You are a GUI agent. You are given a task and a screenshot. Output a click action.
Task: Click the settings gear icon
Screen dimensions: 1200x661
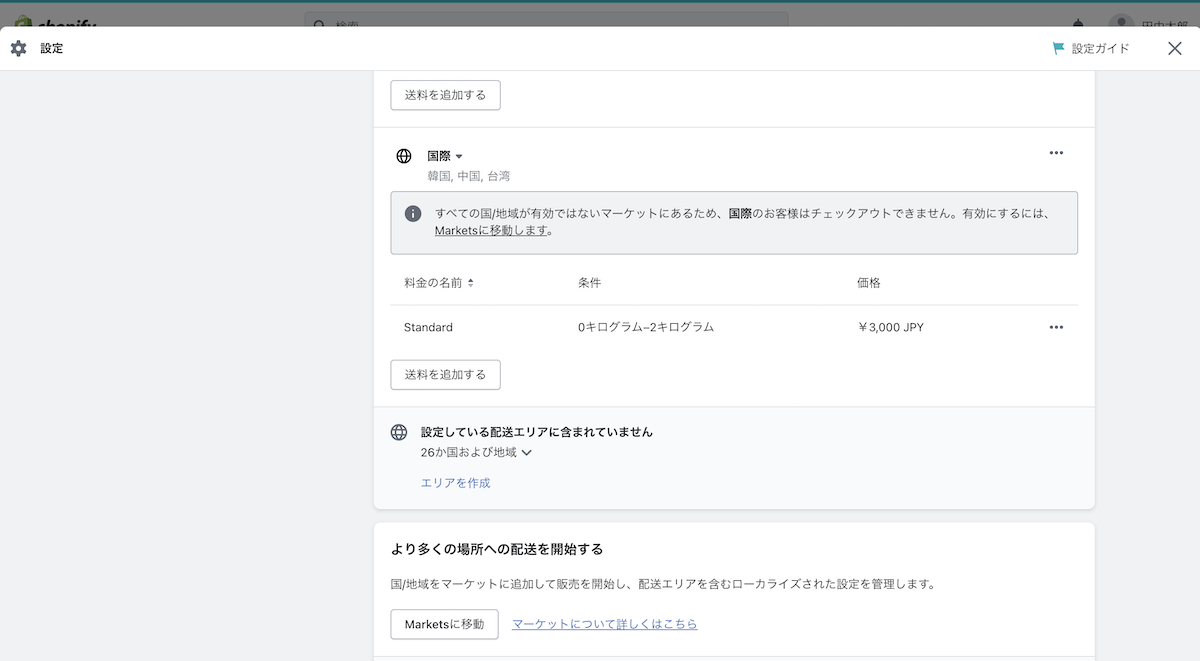[18, 48]
